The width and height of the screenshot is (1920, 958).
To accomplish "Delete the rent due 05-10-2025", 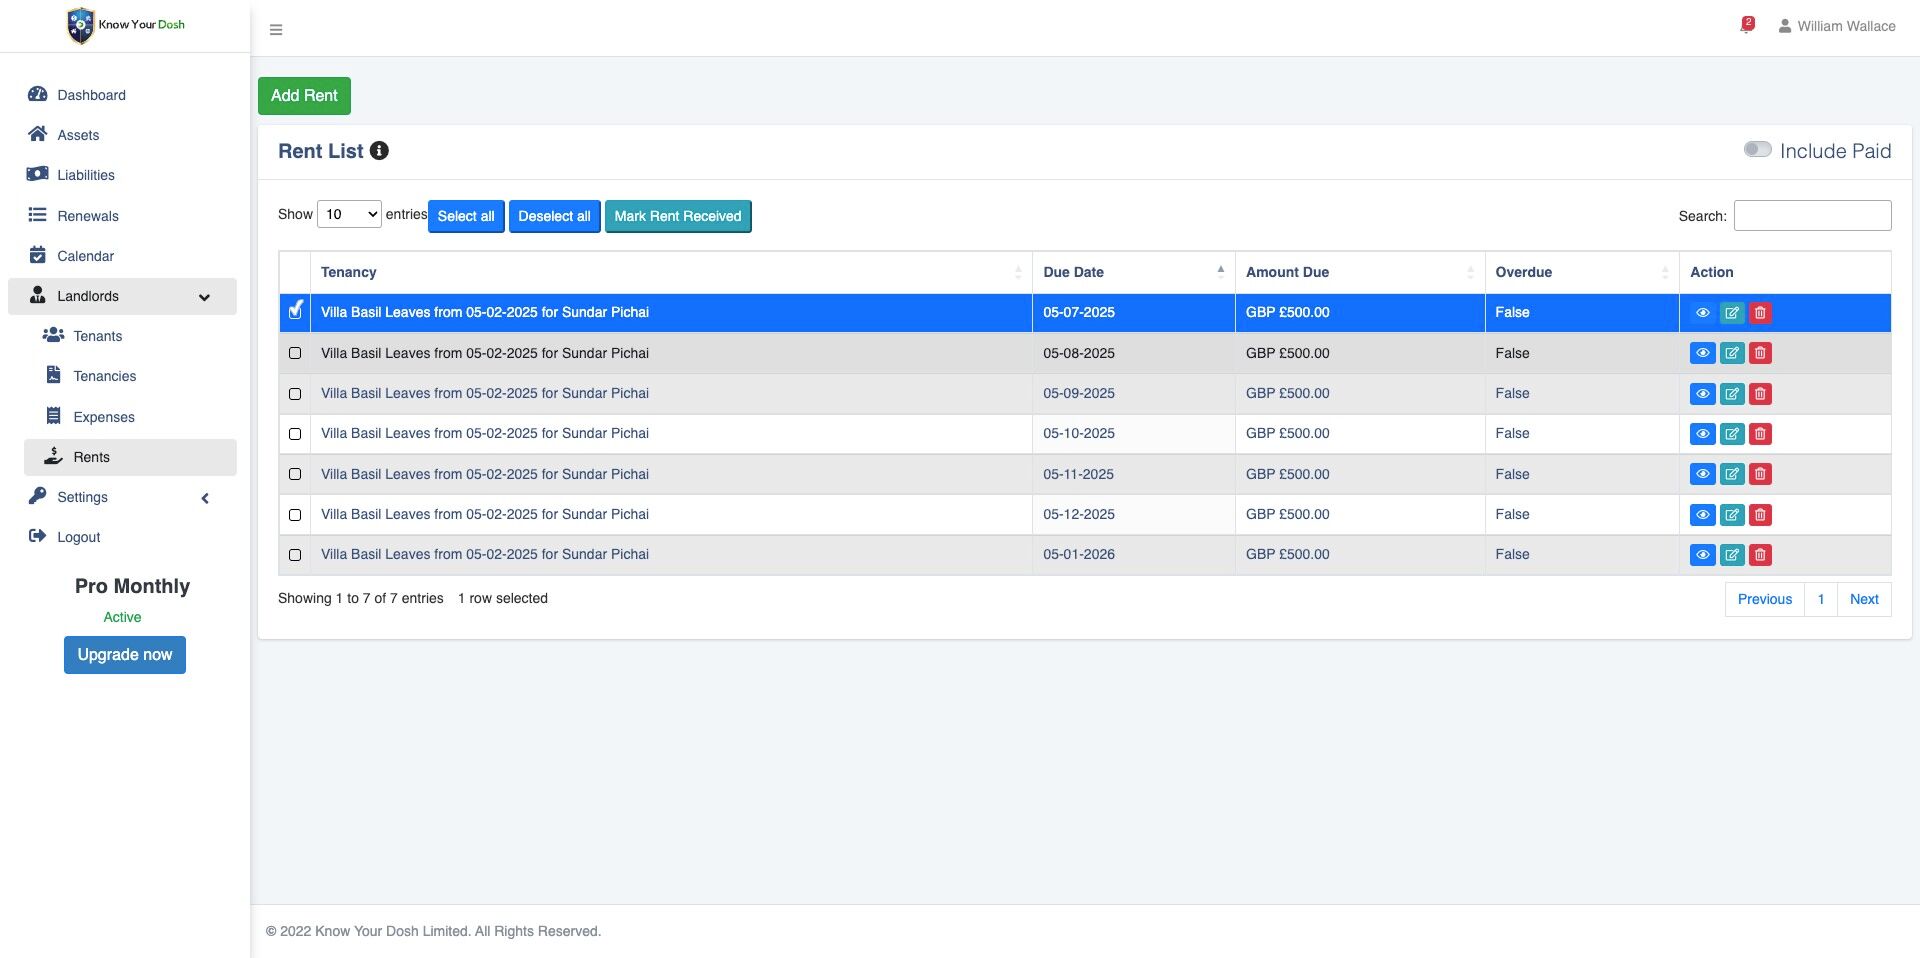I will [1760, 434].
